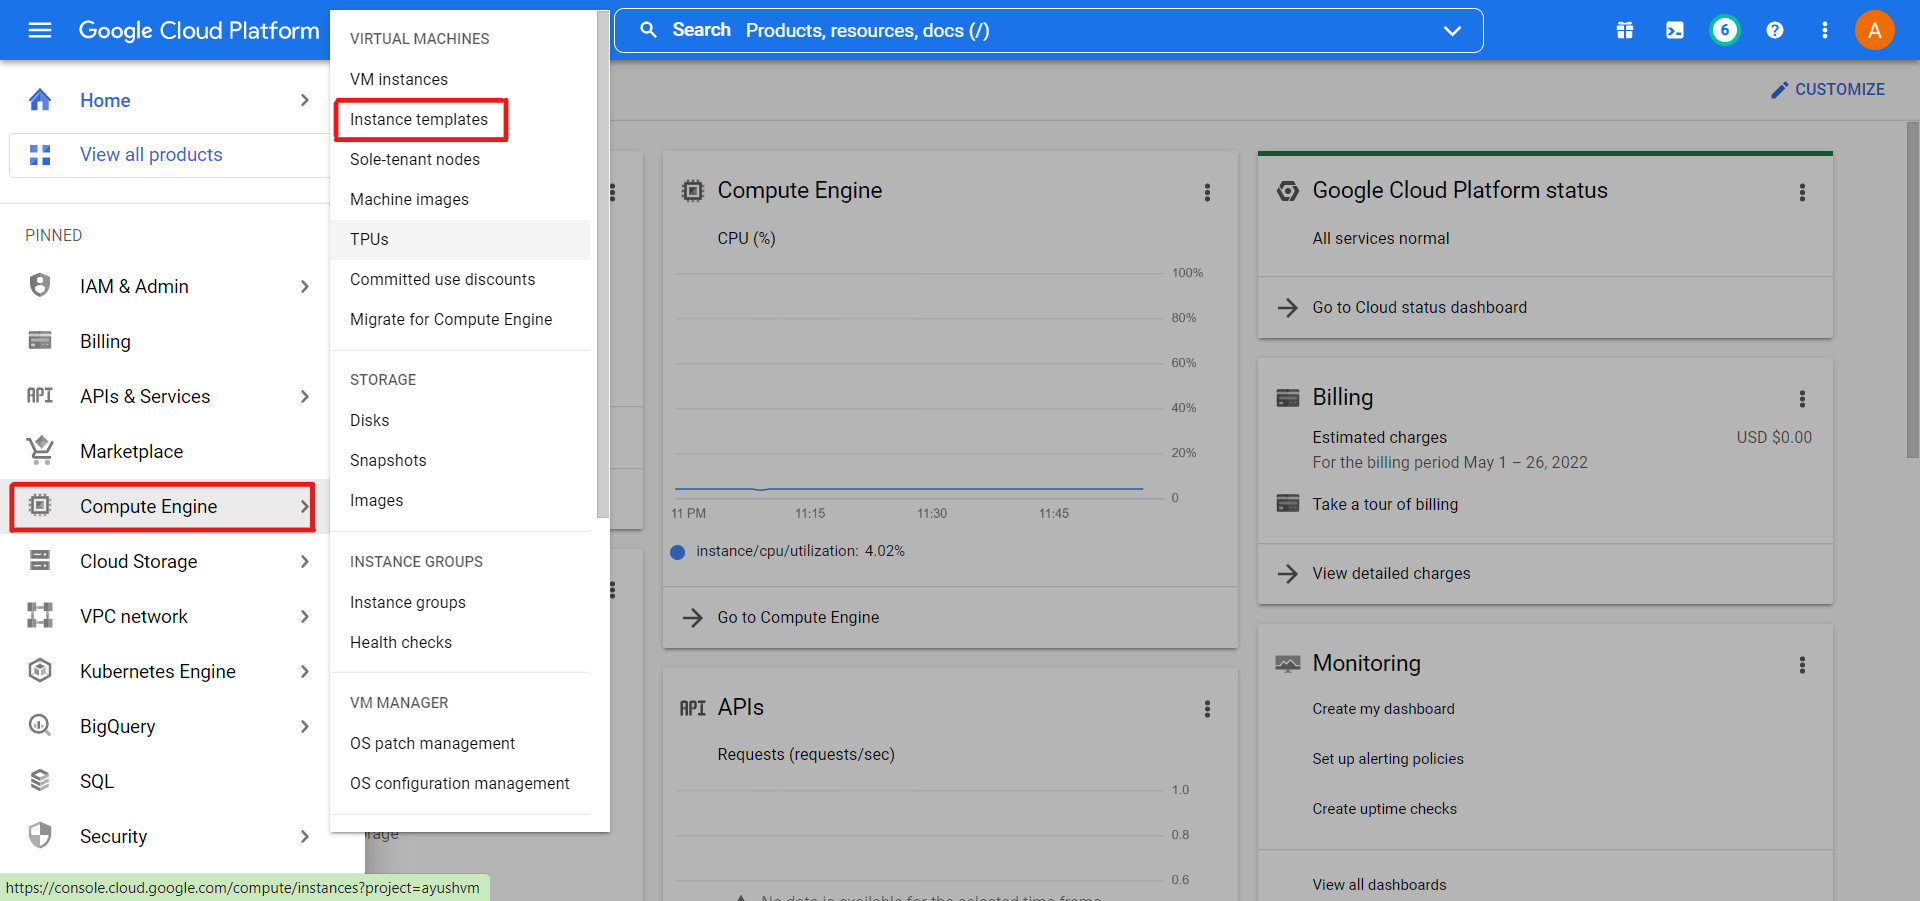Activate Cloud Shell terminal icon
The image size is (1920, 901).
pos(1675,30)
